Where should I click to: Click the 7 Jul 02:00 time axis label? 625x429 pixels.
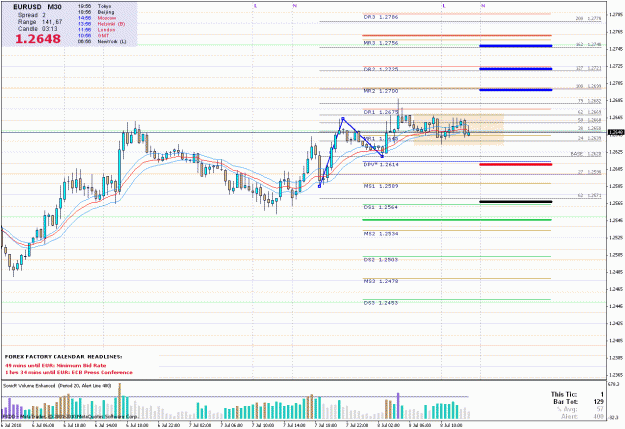pyautogui.click(x=199, y=425)
